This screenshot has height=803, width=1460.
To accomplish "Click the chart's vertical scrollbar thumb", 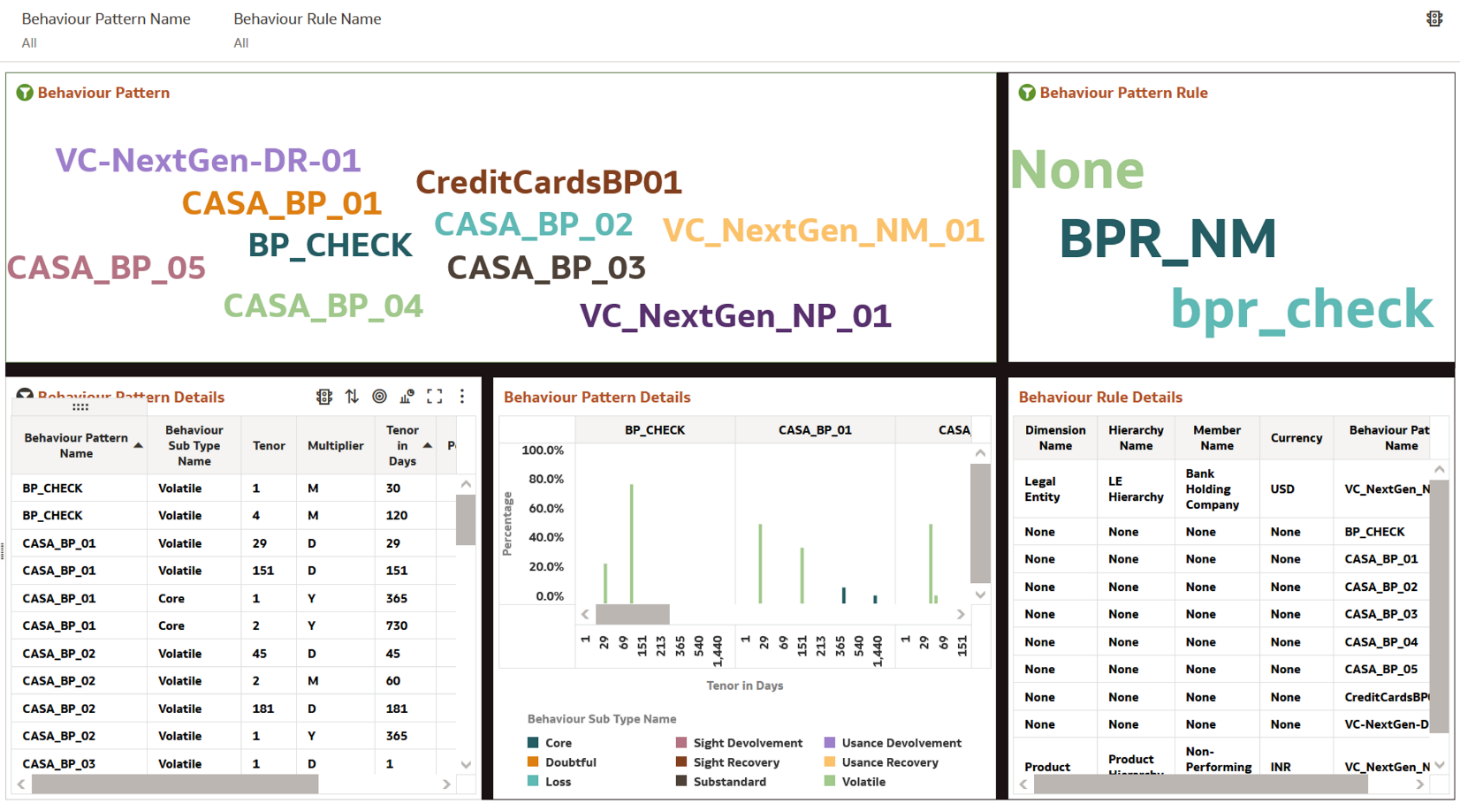I will [980, 524].
